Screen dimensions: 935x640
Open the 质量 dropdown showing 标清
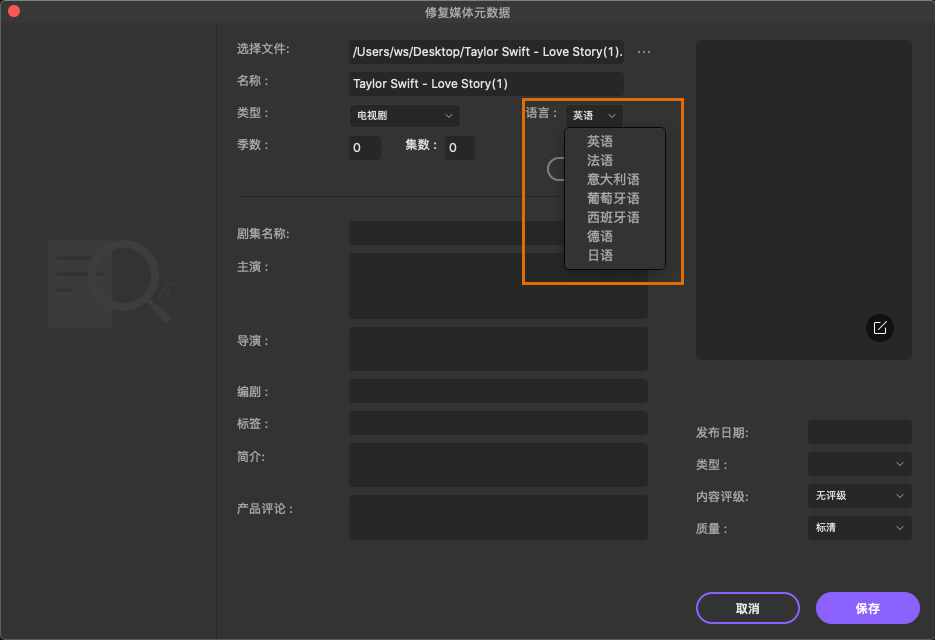pyautogui.click(x=858, y=527)
